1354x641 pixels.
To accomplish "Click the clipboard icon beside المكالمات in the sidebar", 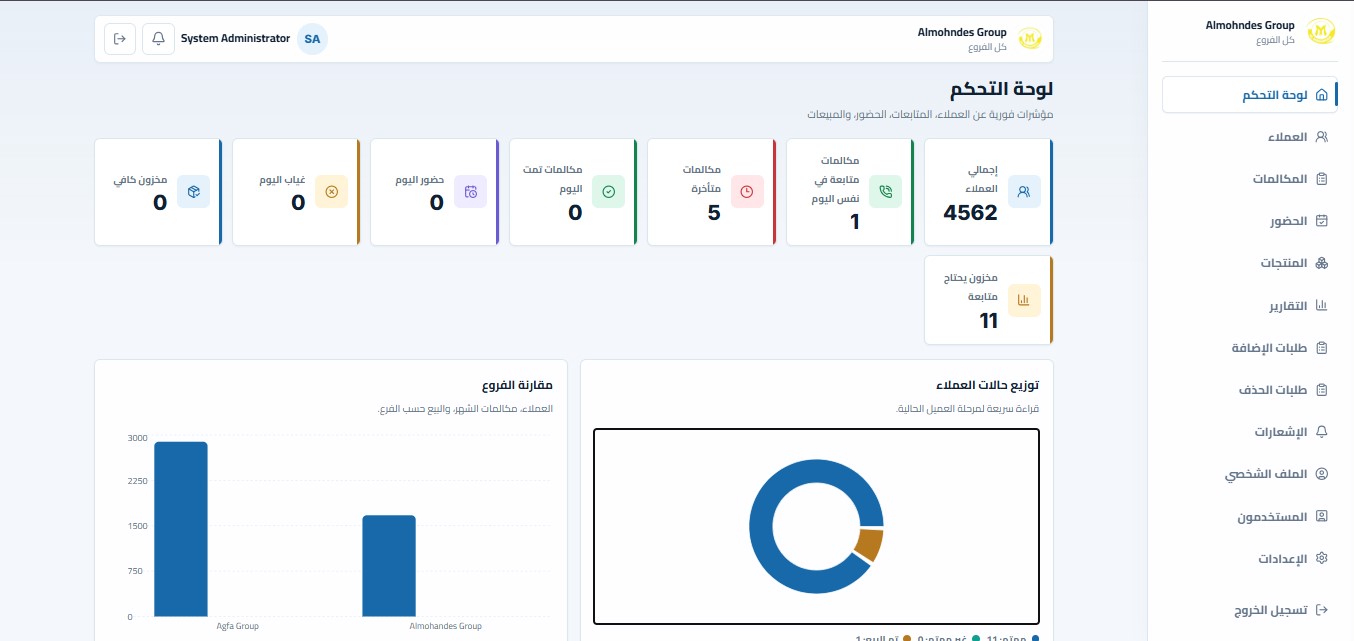I will (1321, 179).
